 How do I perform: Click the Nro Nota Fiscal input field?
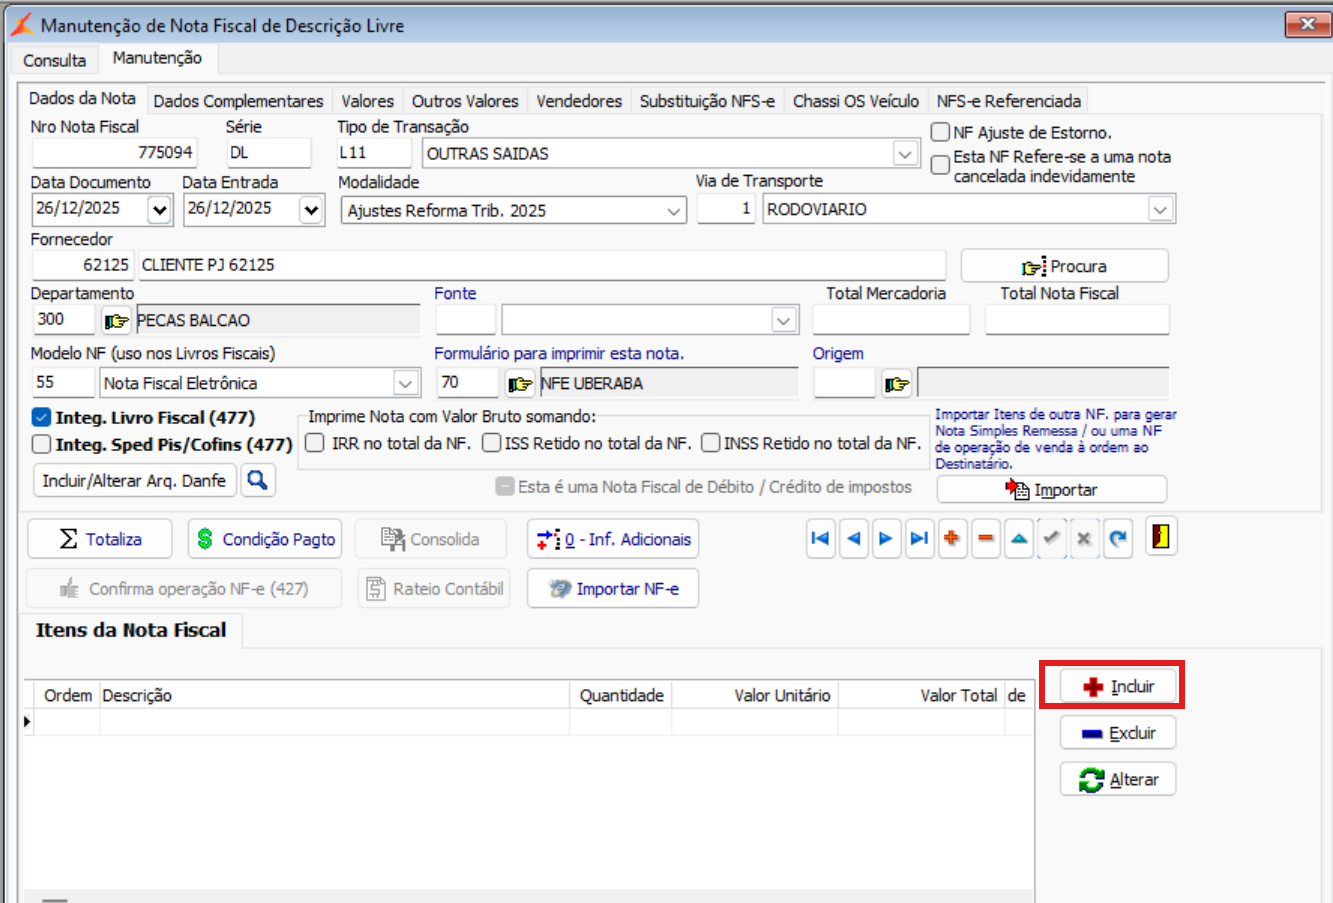(x=114, y=153)
